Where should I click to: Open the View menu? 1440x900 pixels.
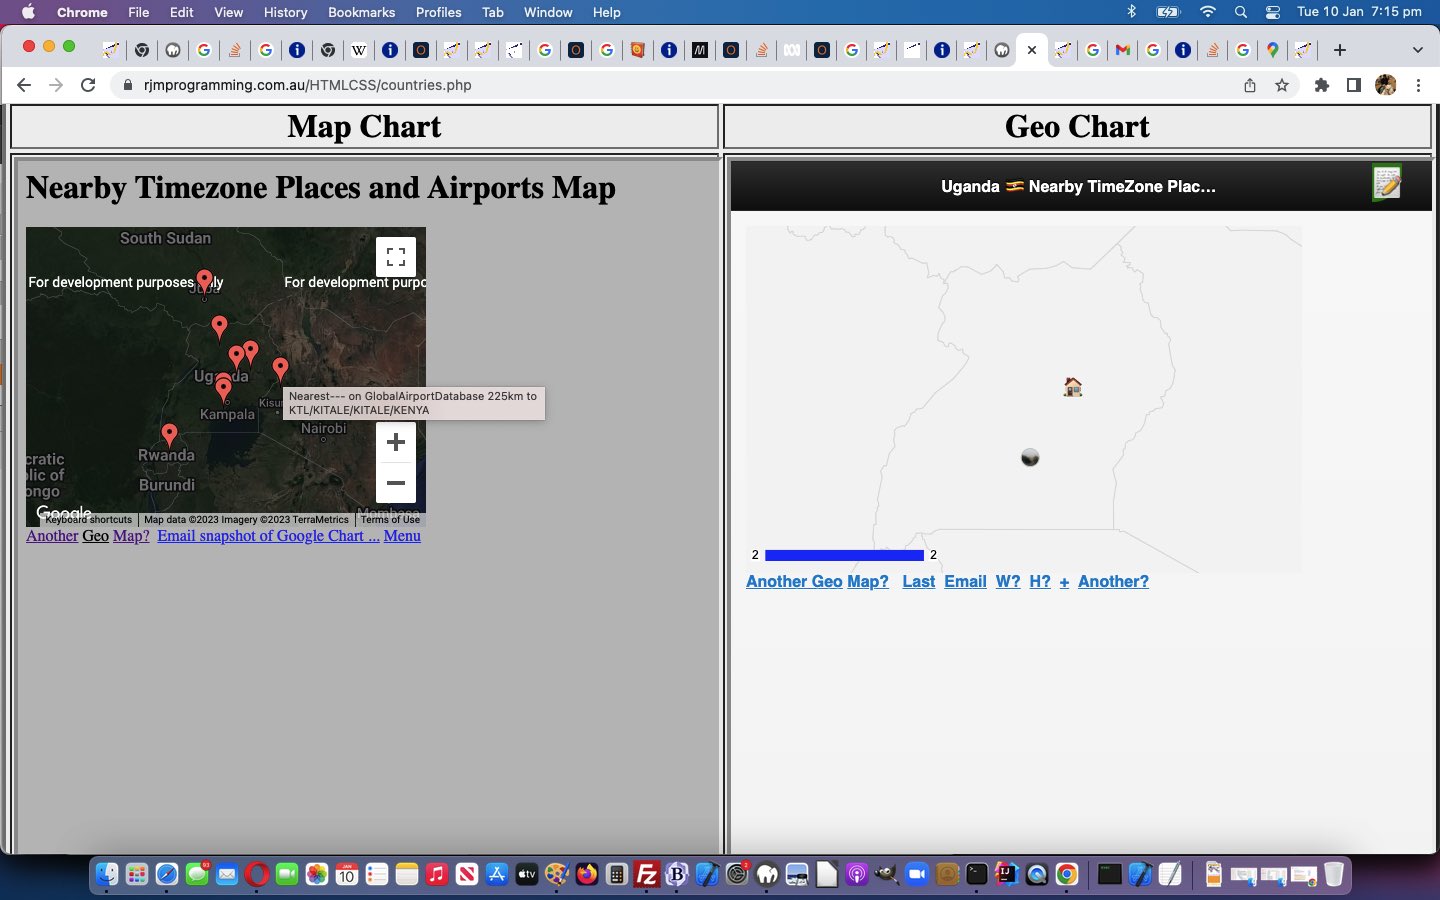[x=228, y=12]
